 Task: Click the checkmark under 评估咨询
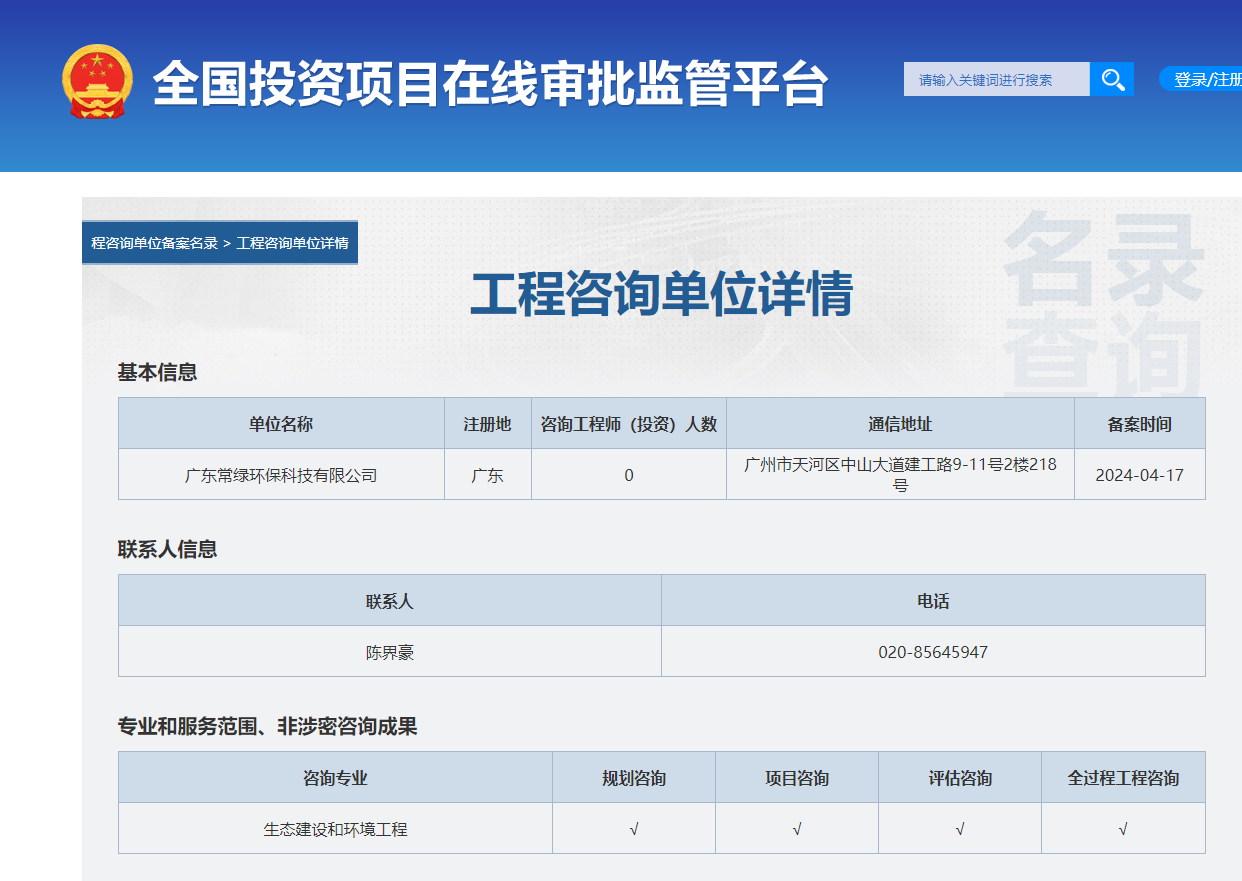point(960,829)
